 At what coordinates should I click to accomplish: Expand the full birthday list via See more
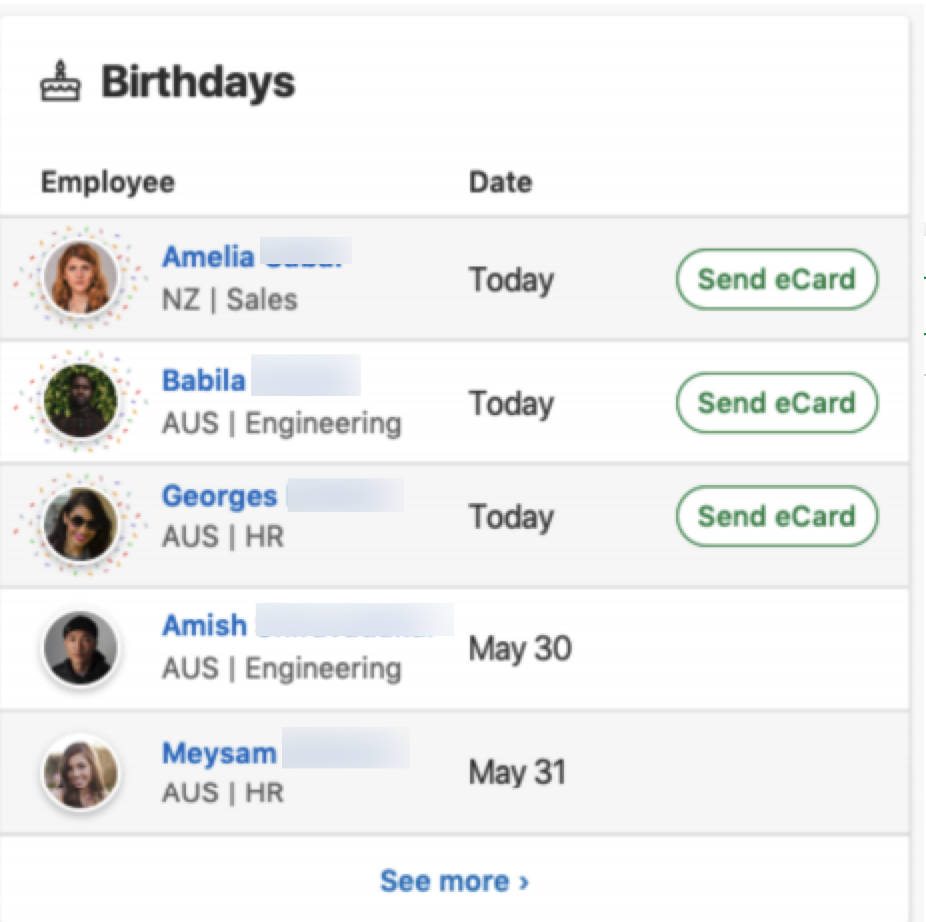tap(455, 881)
